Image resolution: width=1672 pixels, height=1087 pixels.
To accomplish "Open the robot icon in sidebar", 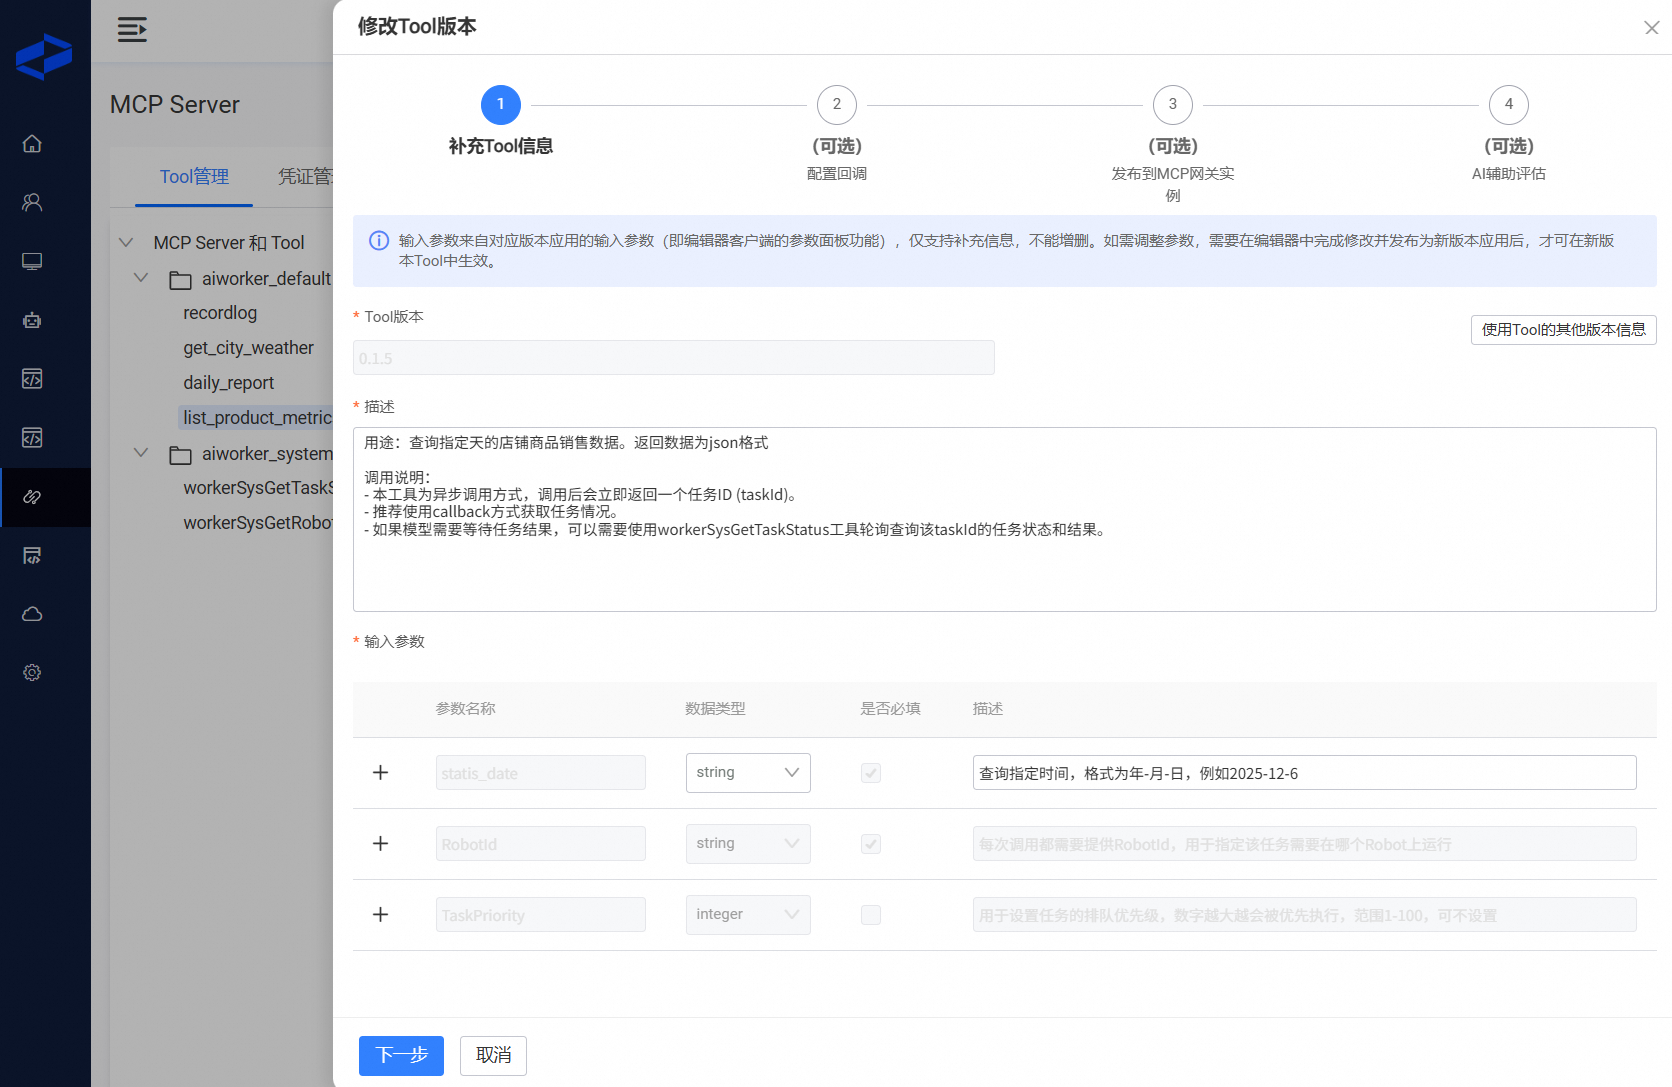I will [32, 320].
